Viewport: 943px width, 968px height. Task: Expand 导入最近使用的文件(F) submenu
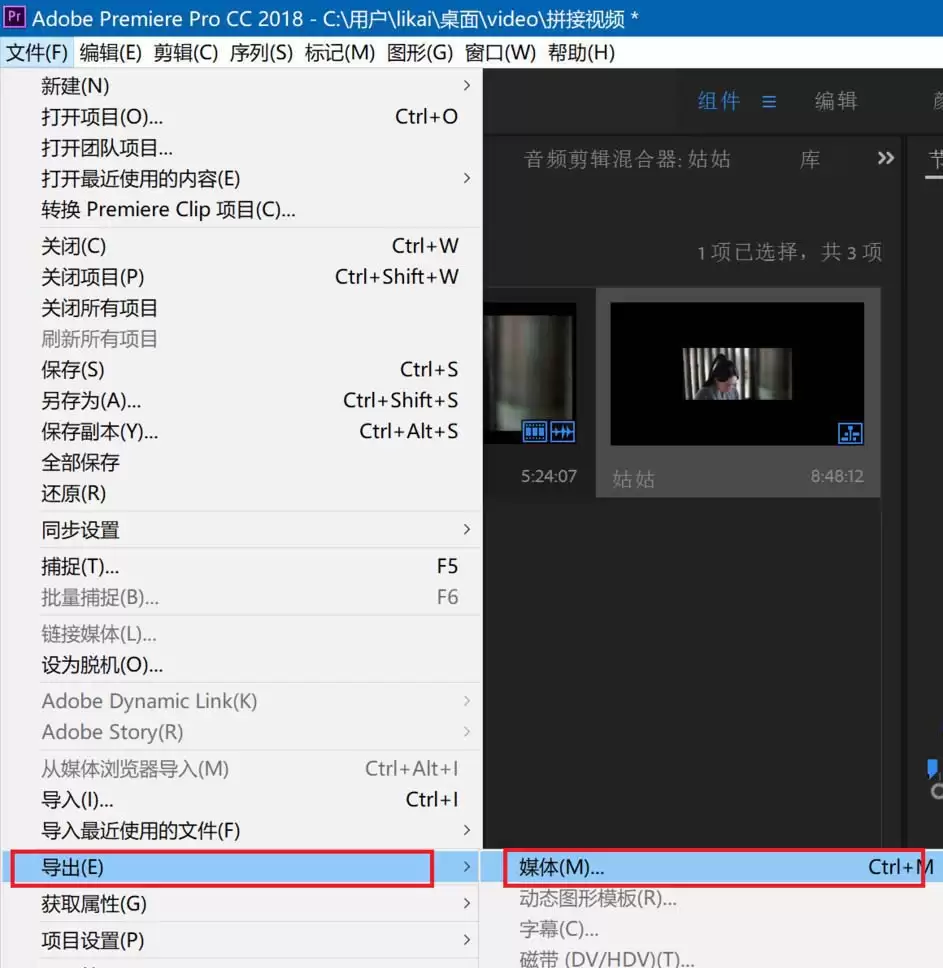click(x=242, y=830)
